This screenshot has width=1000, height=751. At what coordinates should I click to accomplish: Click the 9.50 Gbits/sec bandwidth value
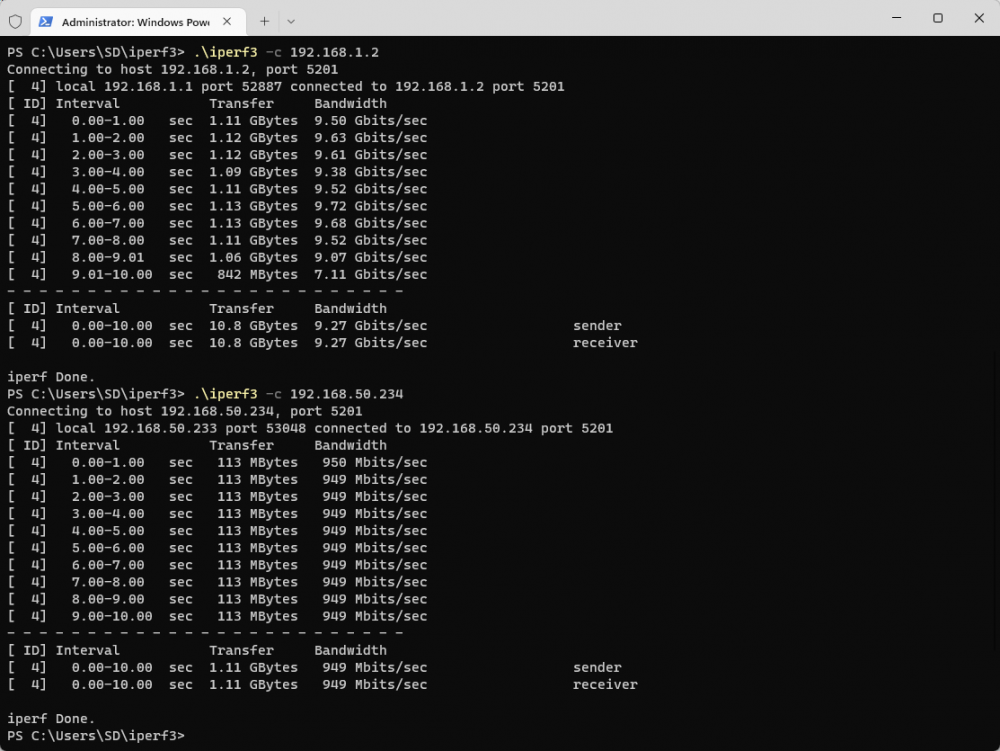coord(371,120)
